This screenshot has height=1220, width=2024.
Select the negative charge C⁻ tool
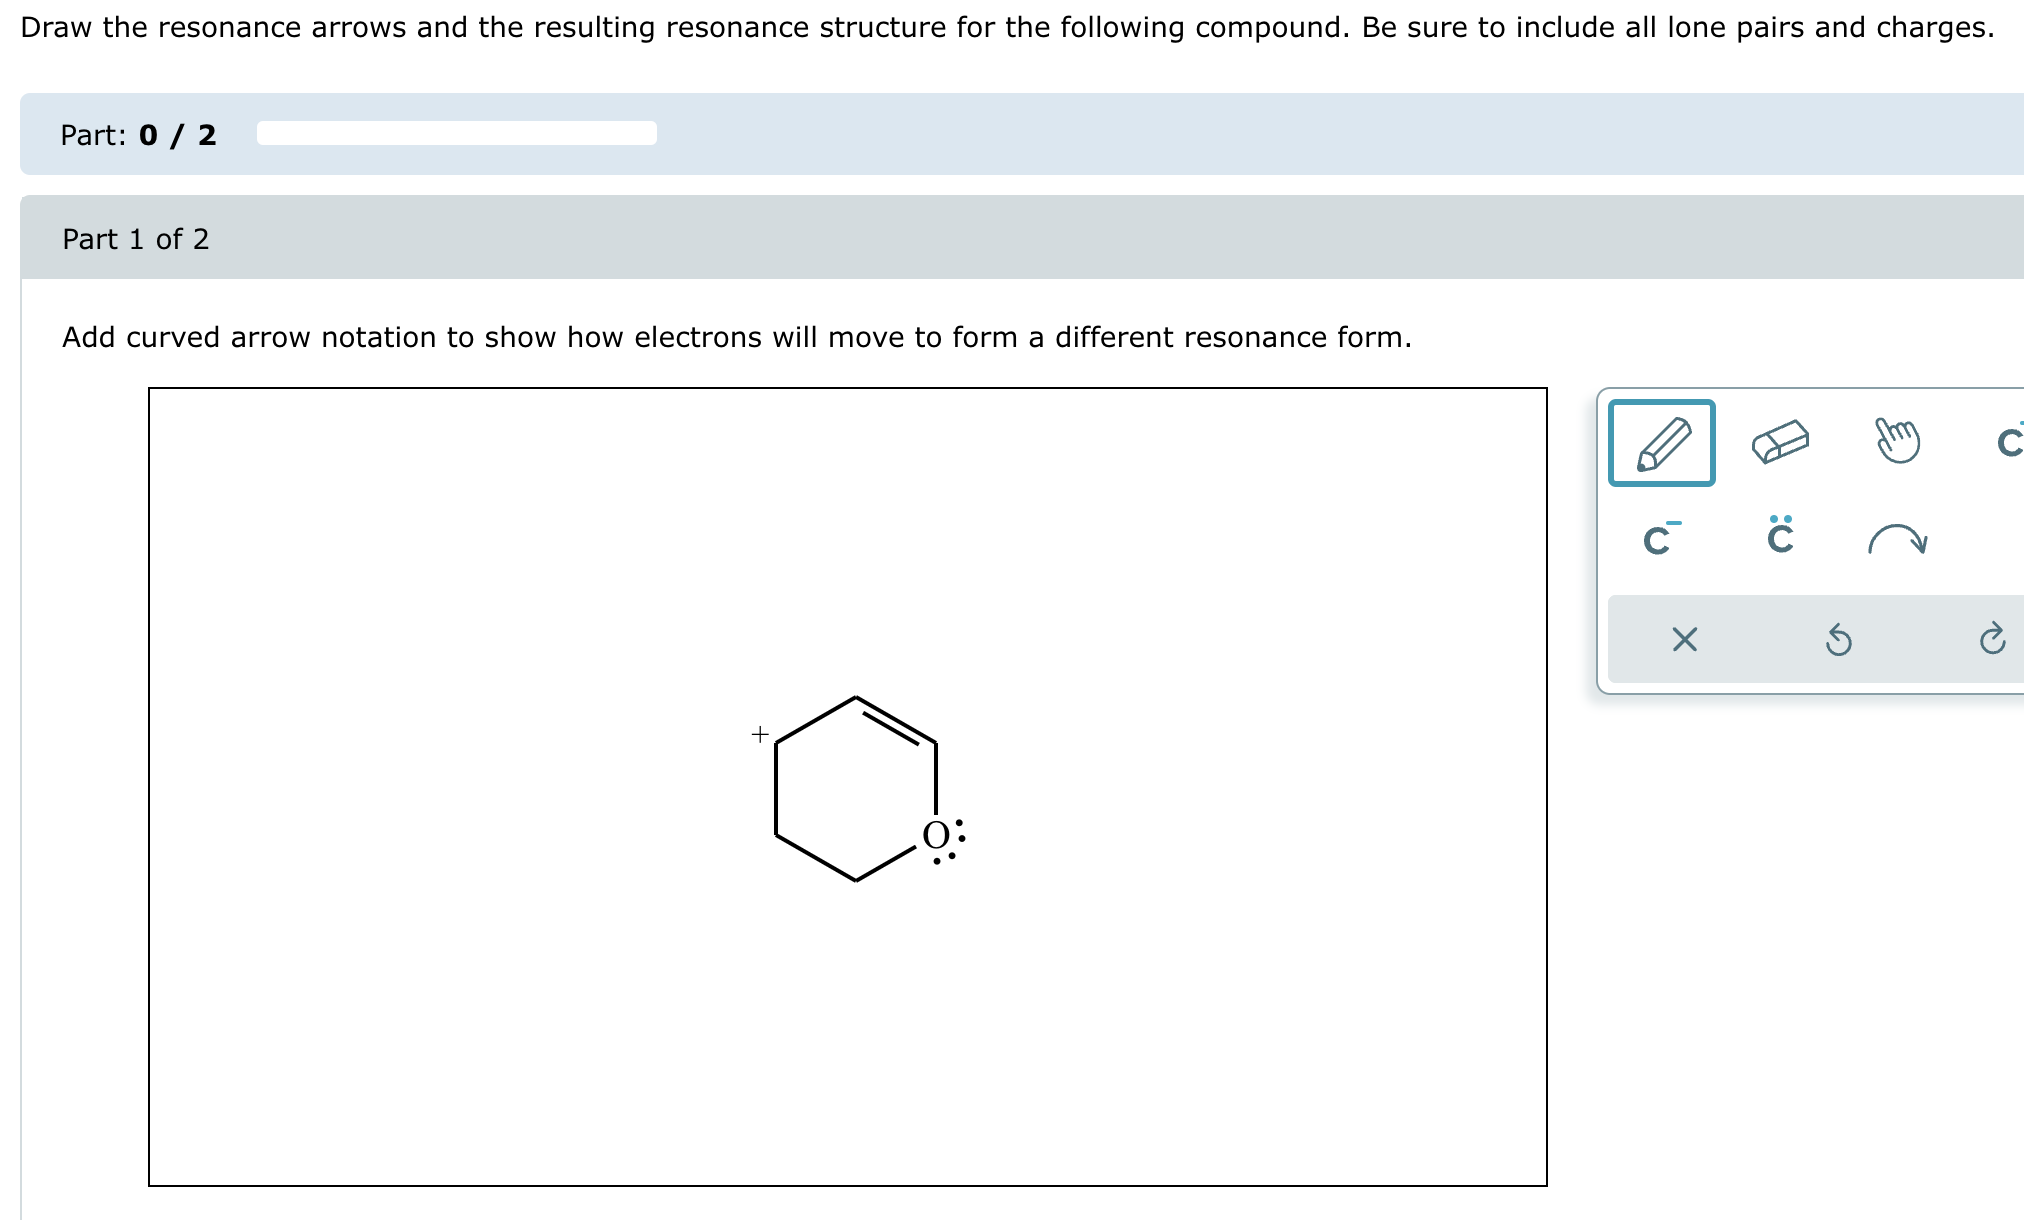[x=1657, y=541]
